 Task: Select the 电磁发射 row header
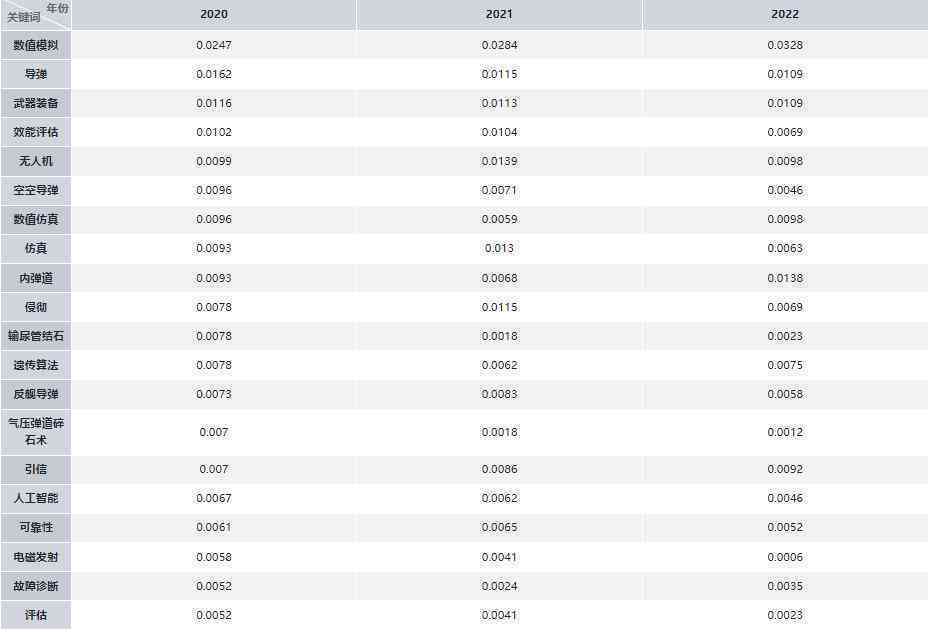(x=36, y=557)
